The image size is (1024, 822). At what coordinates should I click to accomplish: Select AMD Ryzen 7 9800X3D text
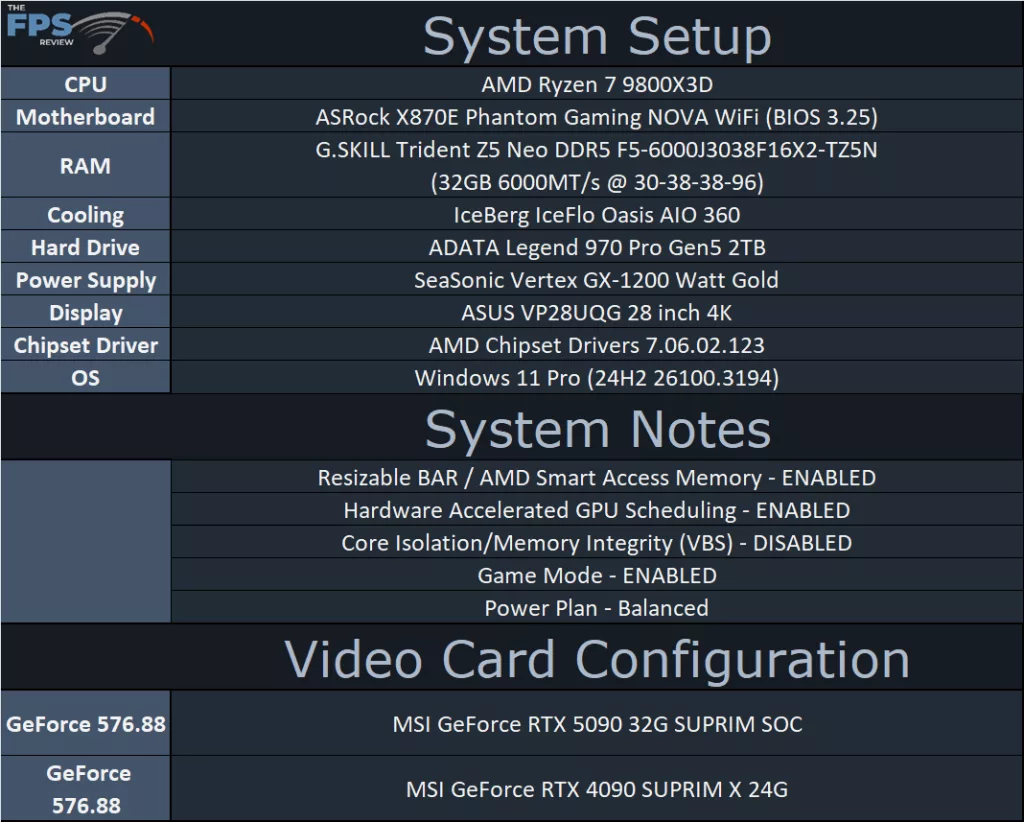(597, 84)
